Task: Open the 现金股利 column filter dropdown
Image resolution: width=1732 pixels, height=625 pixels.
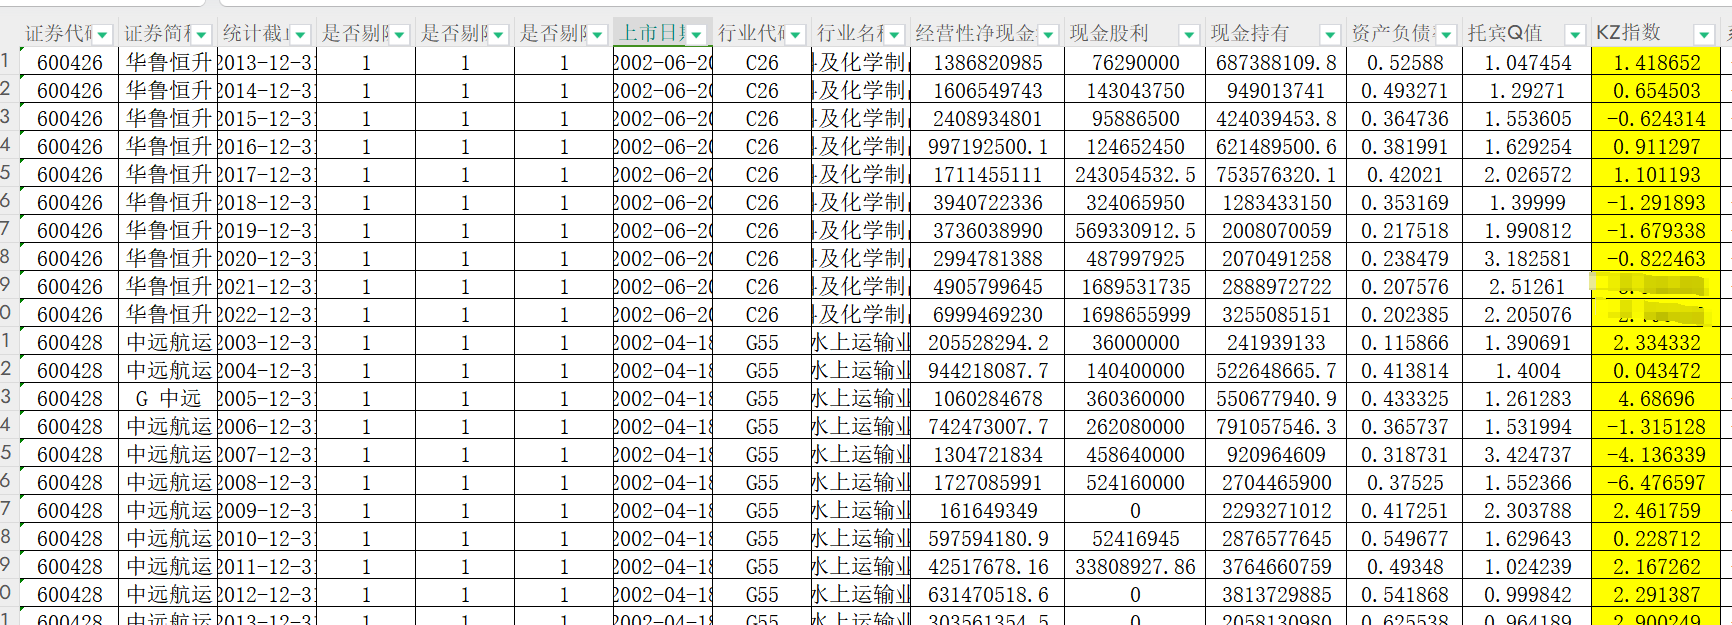Action: pyautogui.click(x=1188, y=34)
